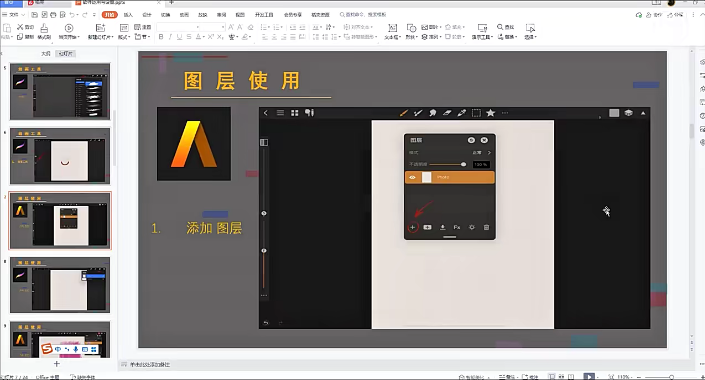The height and width of the screenshot is (380, 705).
Task: Align text left
Action: pos(265,37)
